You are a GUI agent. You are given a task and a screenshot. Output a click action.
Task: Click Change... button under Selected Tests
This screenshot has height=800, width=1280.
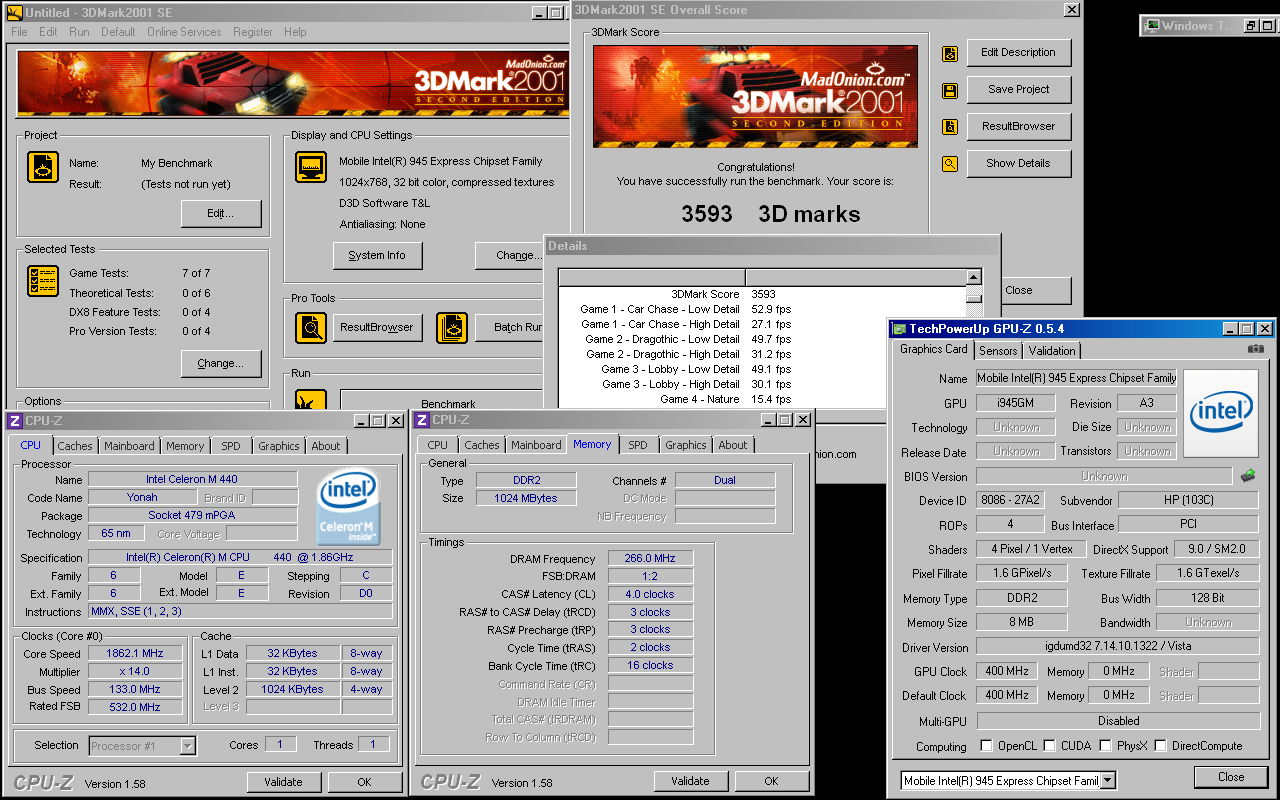[x=221, y=363]
